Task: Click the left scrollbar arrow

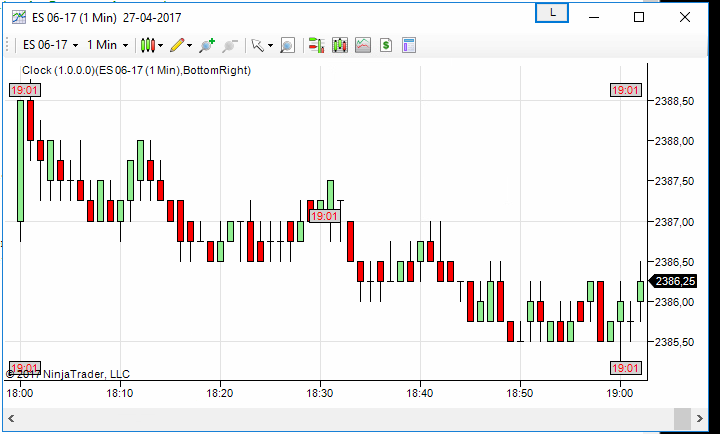Action: pyautogui.click(x=11, y=418)
